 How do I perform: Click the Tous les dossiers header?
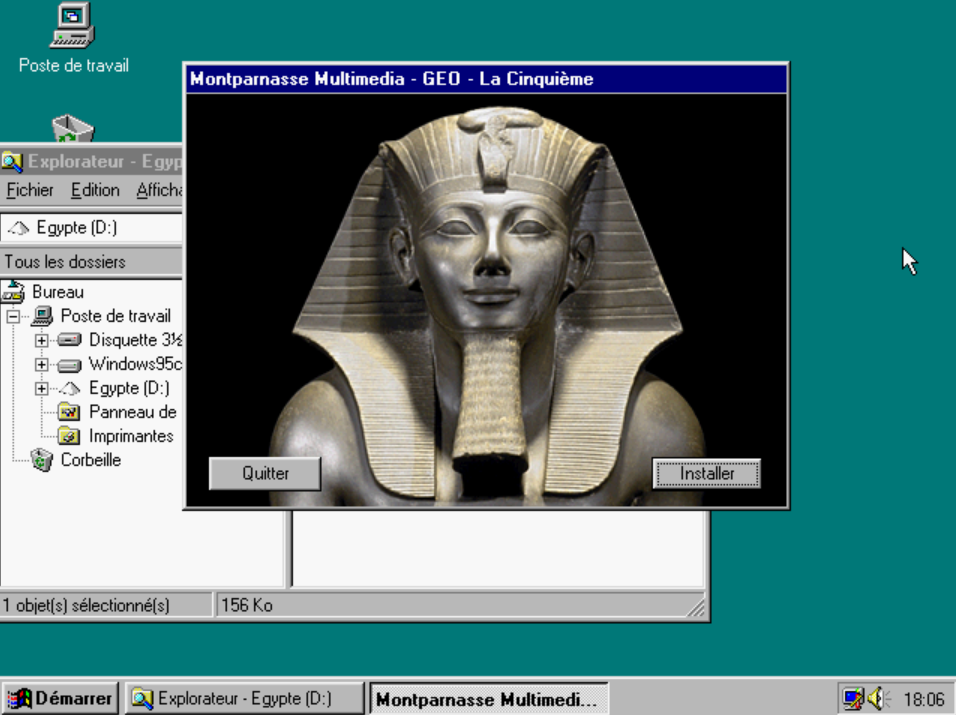click(91, 262)
